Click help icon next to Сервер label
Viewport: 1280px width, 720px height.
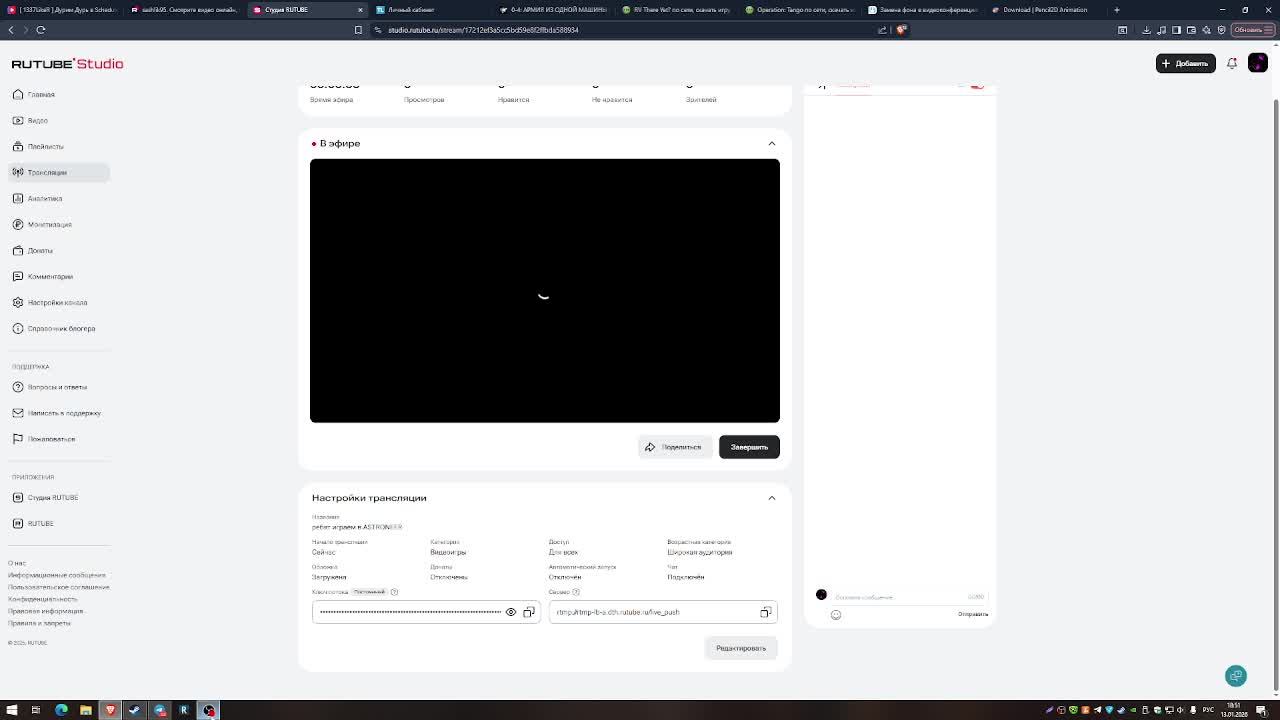pos(576,592)
